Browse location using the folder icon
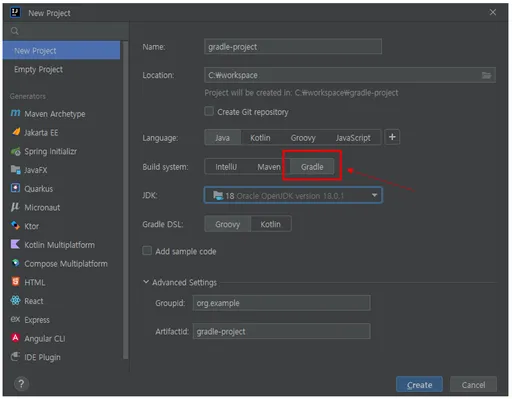 pyautogui.click(x=486, y=75)
